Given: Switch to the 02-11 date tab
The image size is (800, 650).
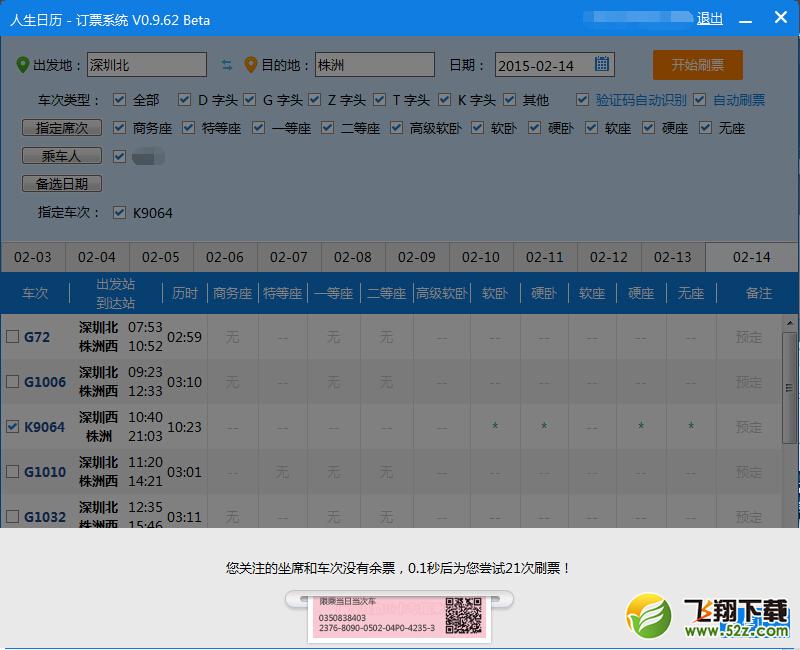Looking at the screenshot, I should [x=545, y=257].
